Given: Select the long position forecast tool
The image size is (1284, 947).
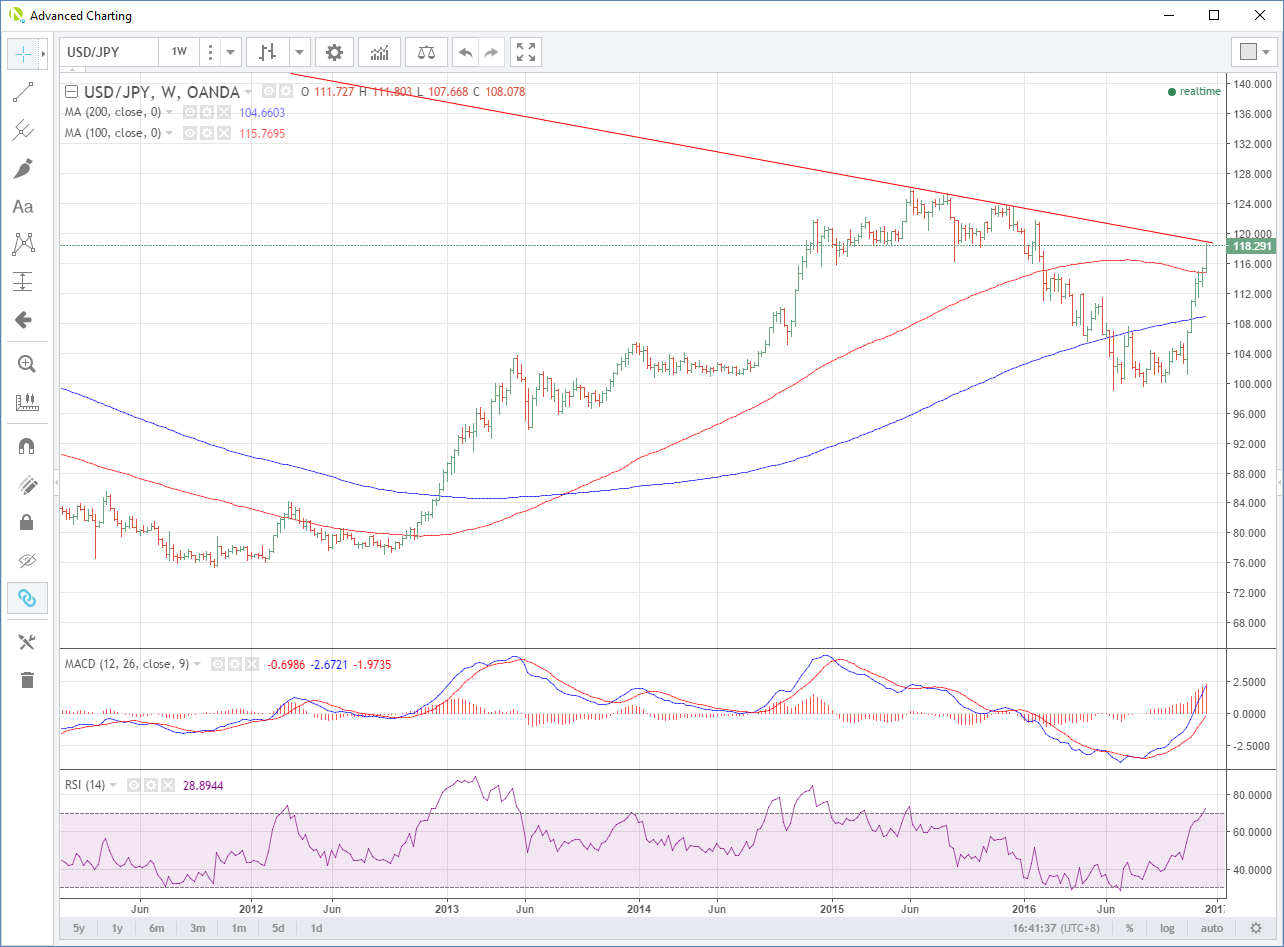Looking at the screenshot, I should (x=23, y=281).
